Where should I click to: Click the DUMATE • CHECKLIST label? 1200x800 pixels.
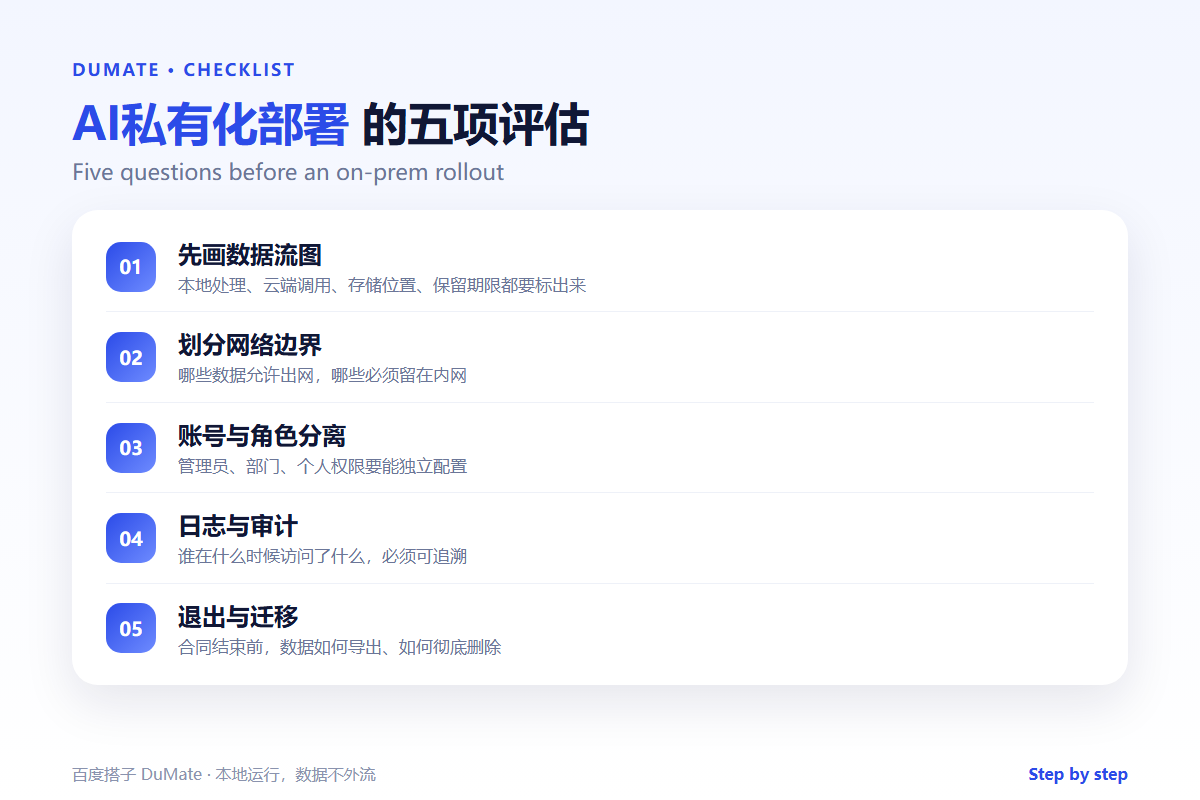coord(184,70)
